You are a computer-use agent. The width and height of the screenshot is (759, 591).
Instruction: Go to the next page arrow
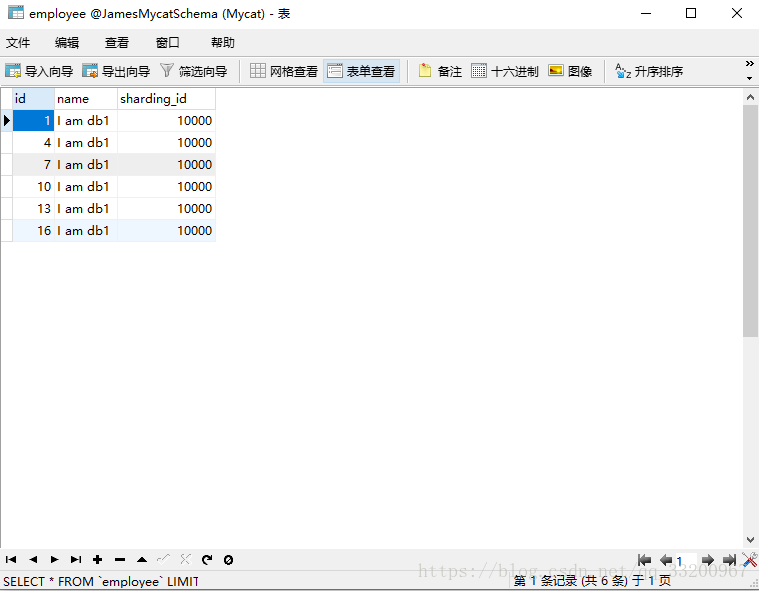pos(707,560)
